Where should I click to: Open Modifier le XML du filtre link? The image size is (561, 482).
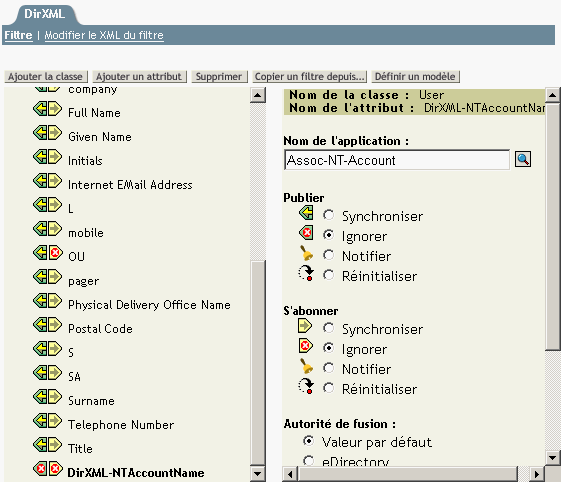[x=104, y=35]
